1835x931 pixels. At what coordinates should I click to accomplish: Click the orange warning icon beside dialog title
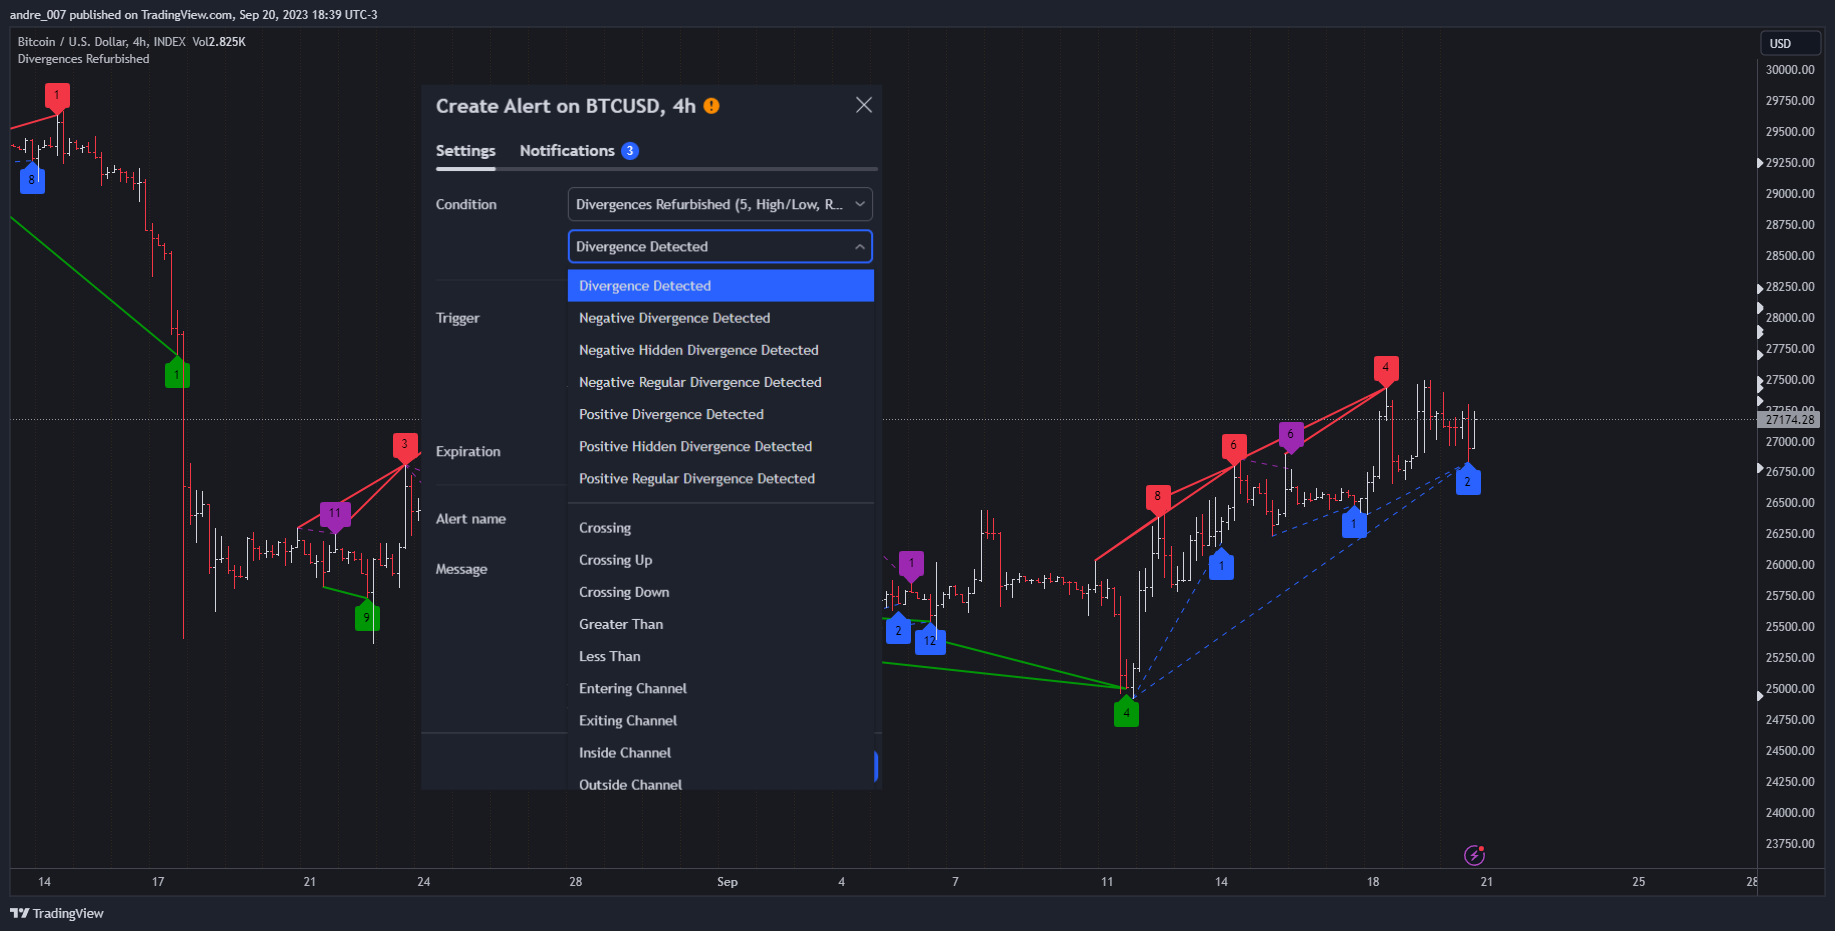pyautogui.click(x=711, y=106)
